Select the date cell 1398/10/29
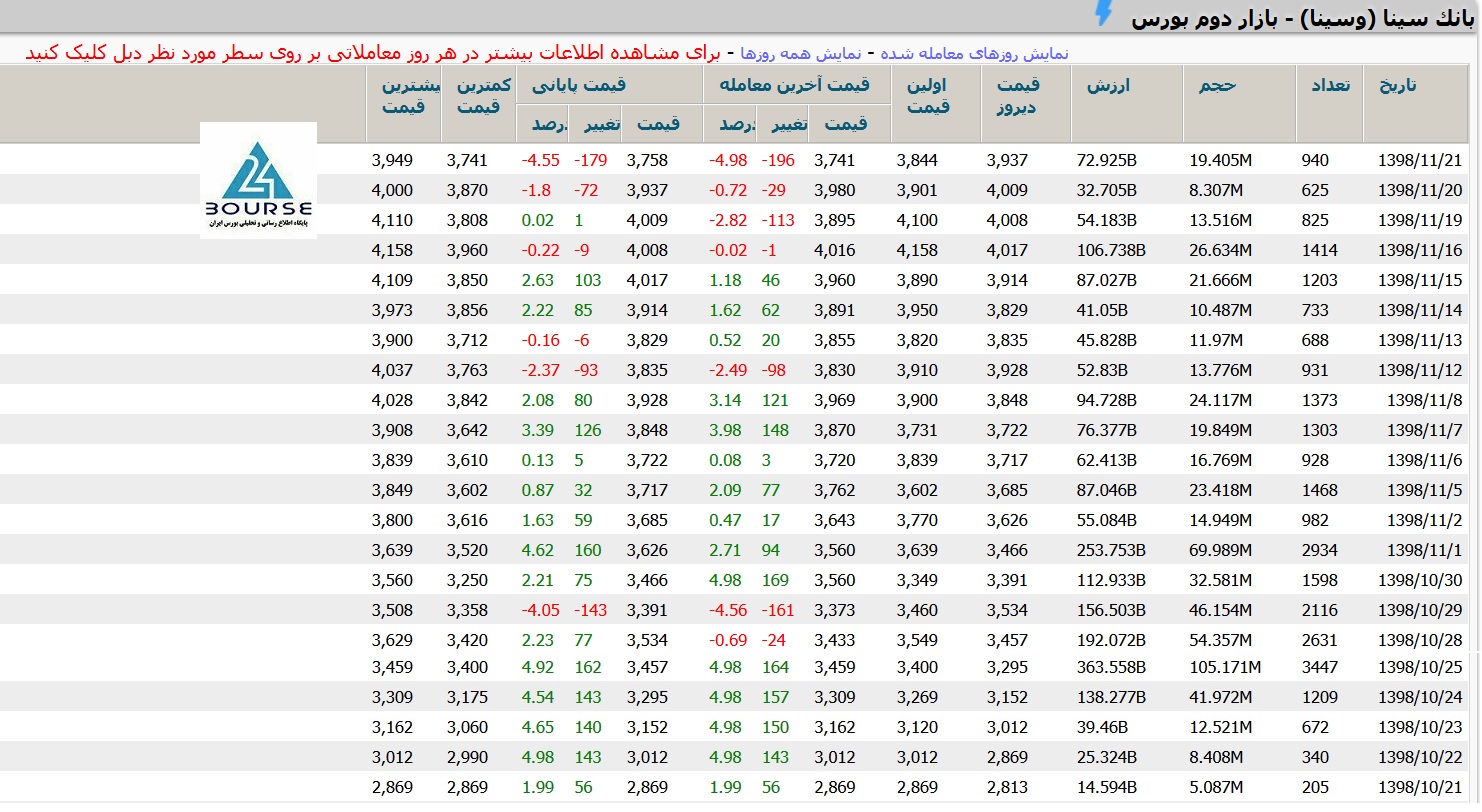The image size is (1482, 812). (1420, 610)
